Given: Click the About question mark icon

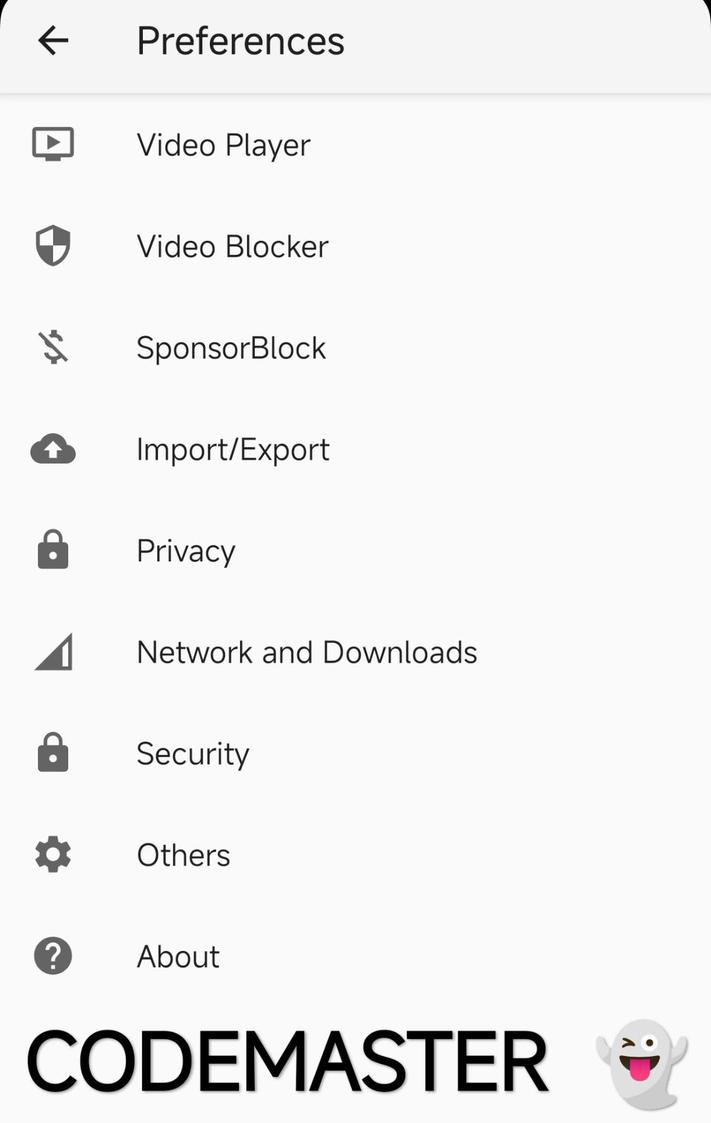Looking at the screenshot, I should tap(51, 956).
